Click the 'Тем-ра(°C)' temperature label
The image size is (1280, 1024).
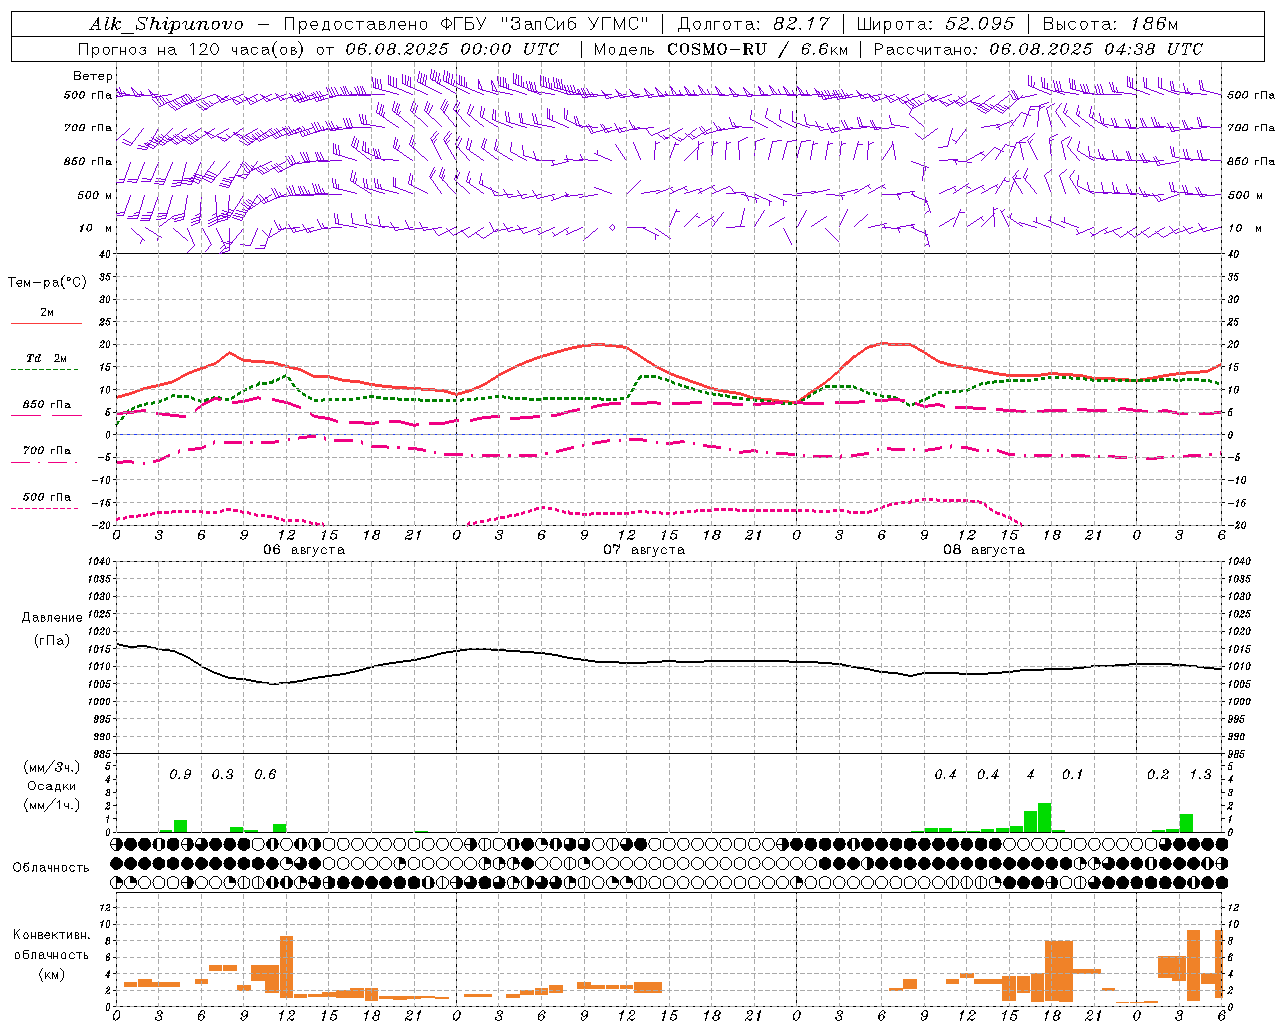click(47, 283)
